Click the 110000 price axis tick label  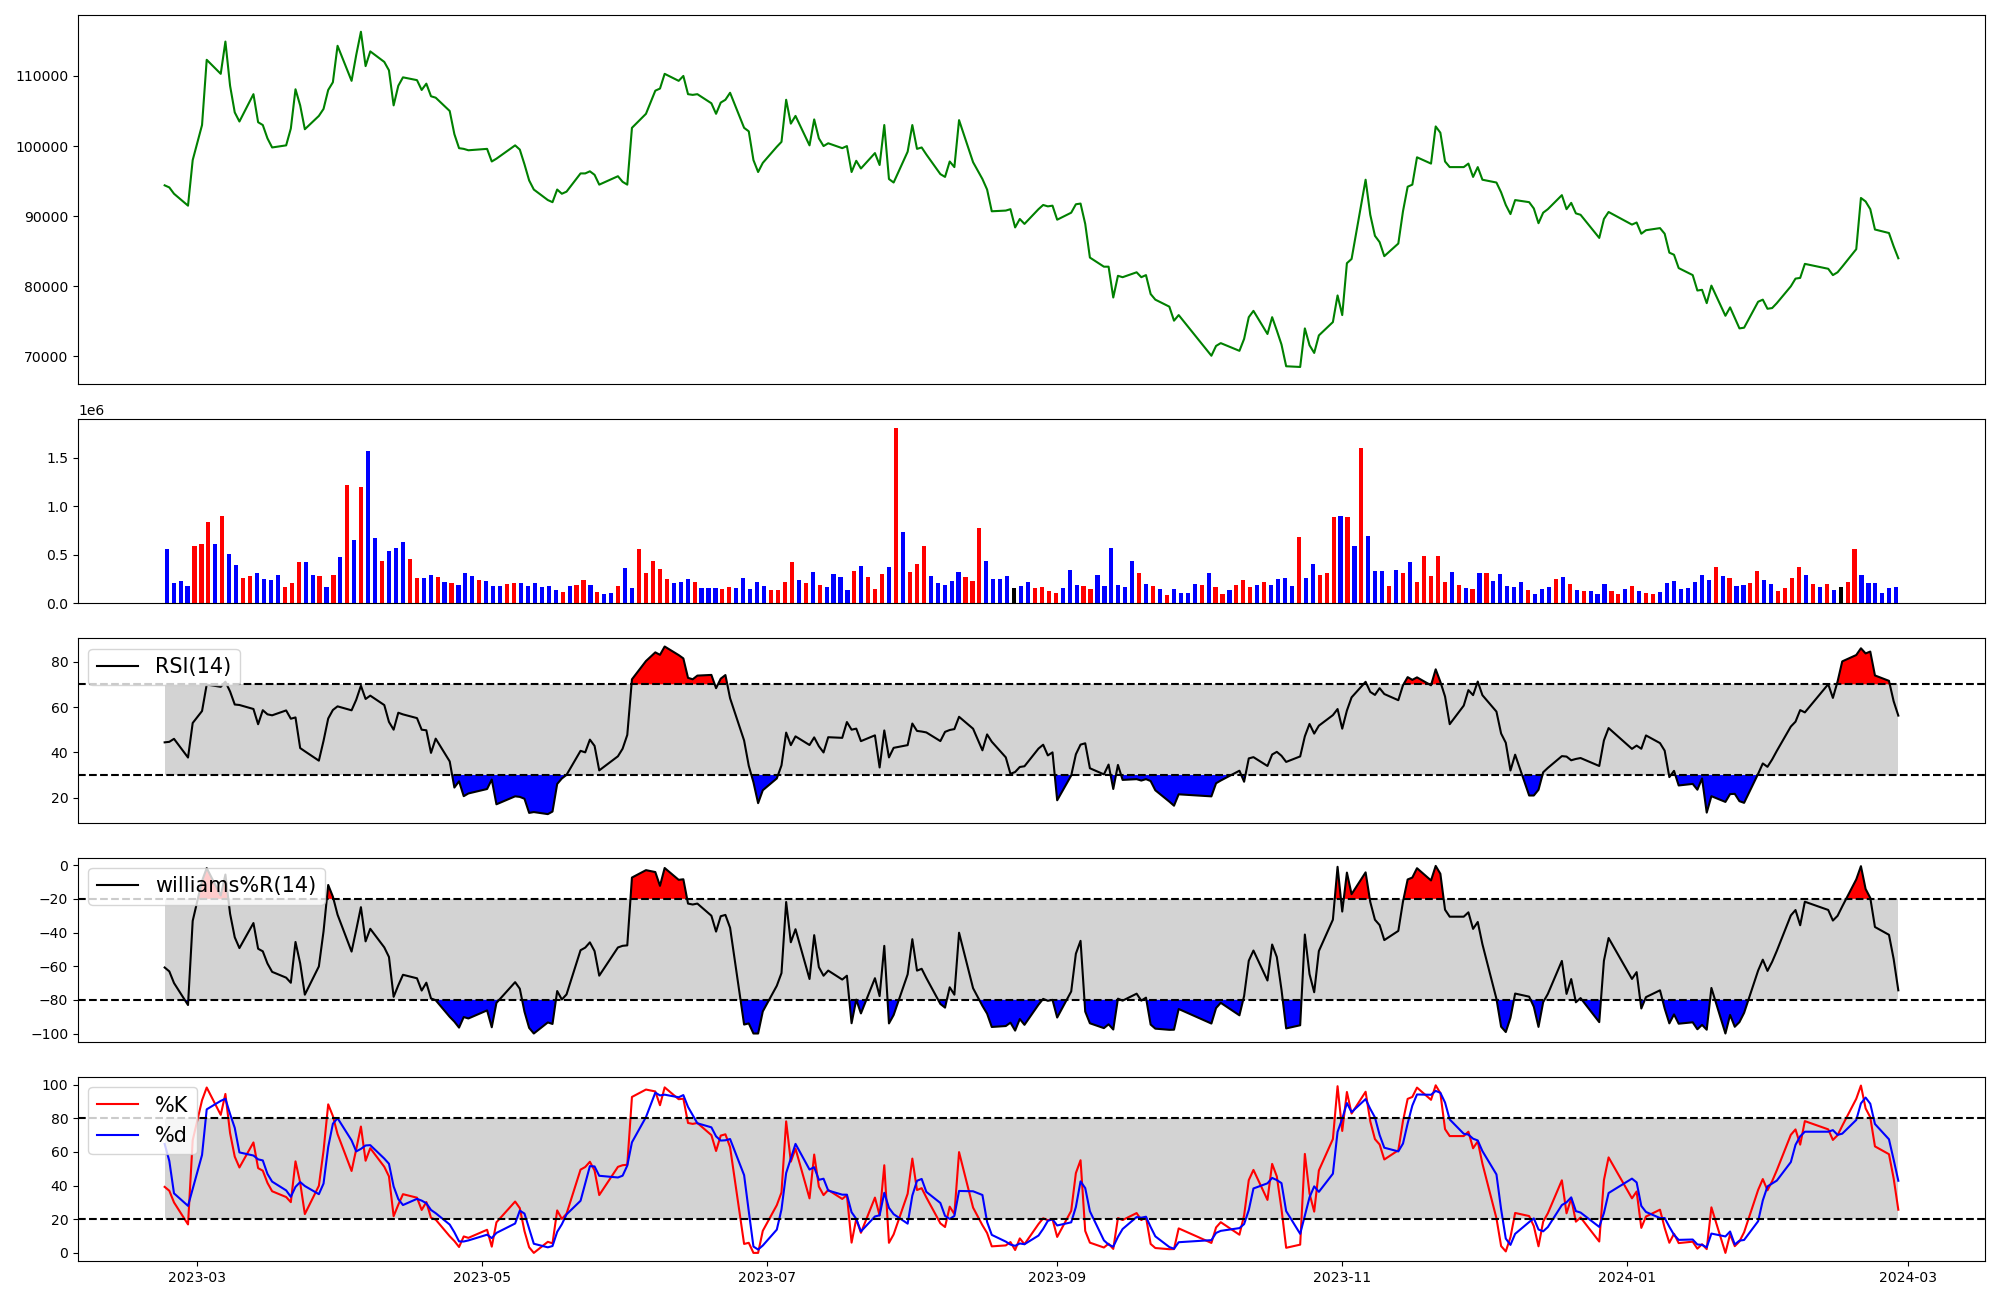[x=42, y=77]
